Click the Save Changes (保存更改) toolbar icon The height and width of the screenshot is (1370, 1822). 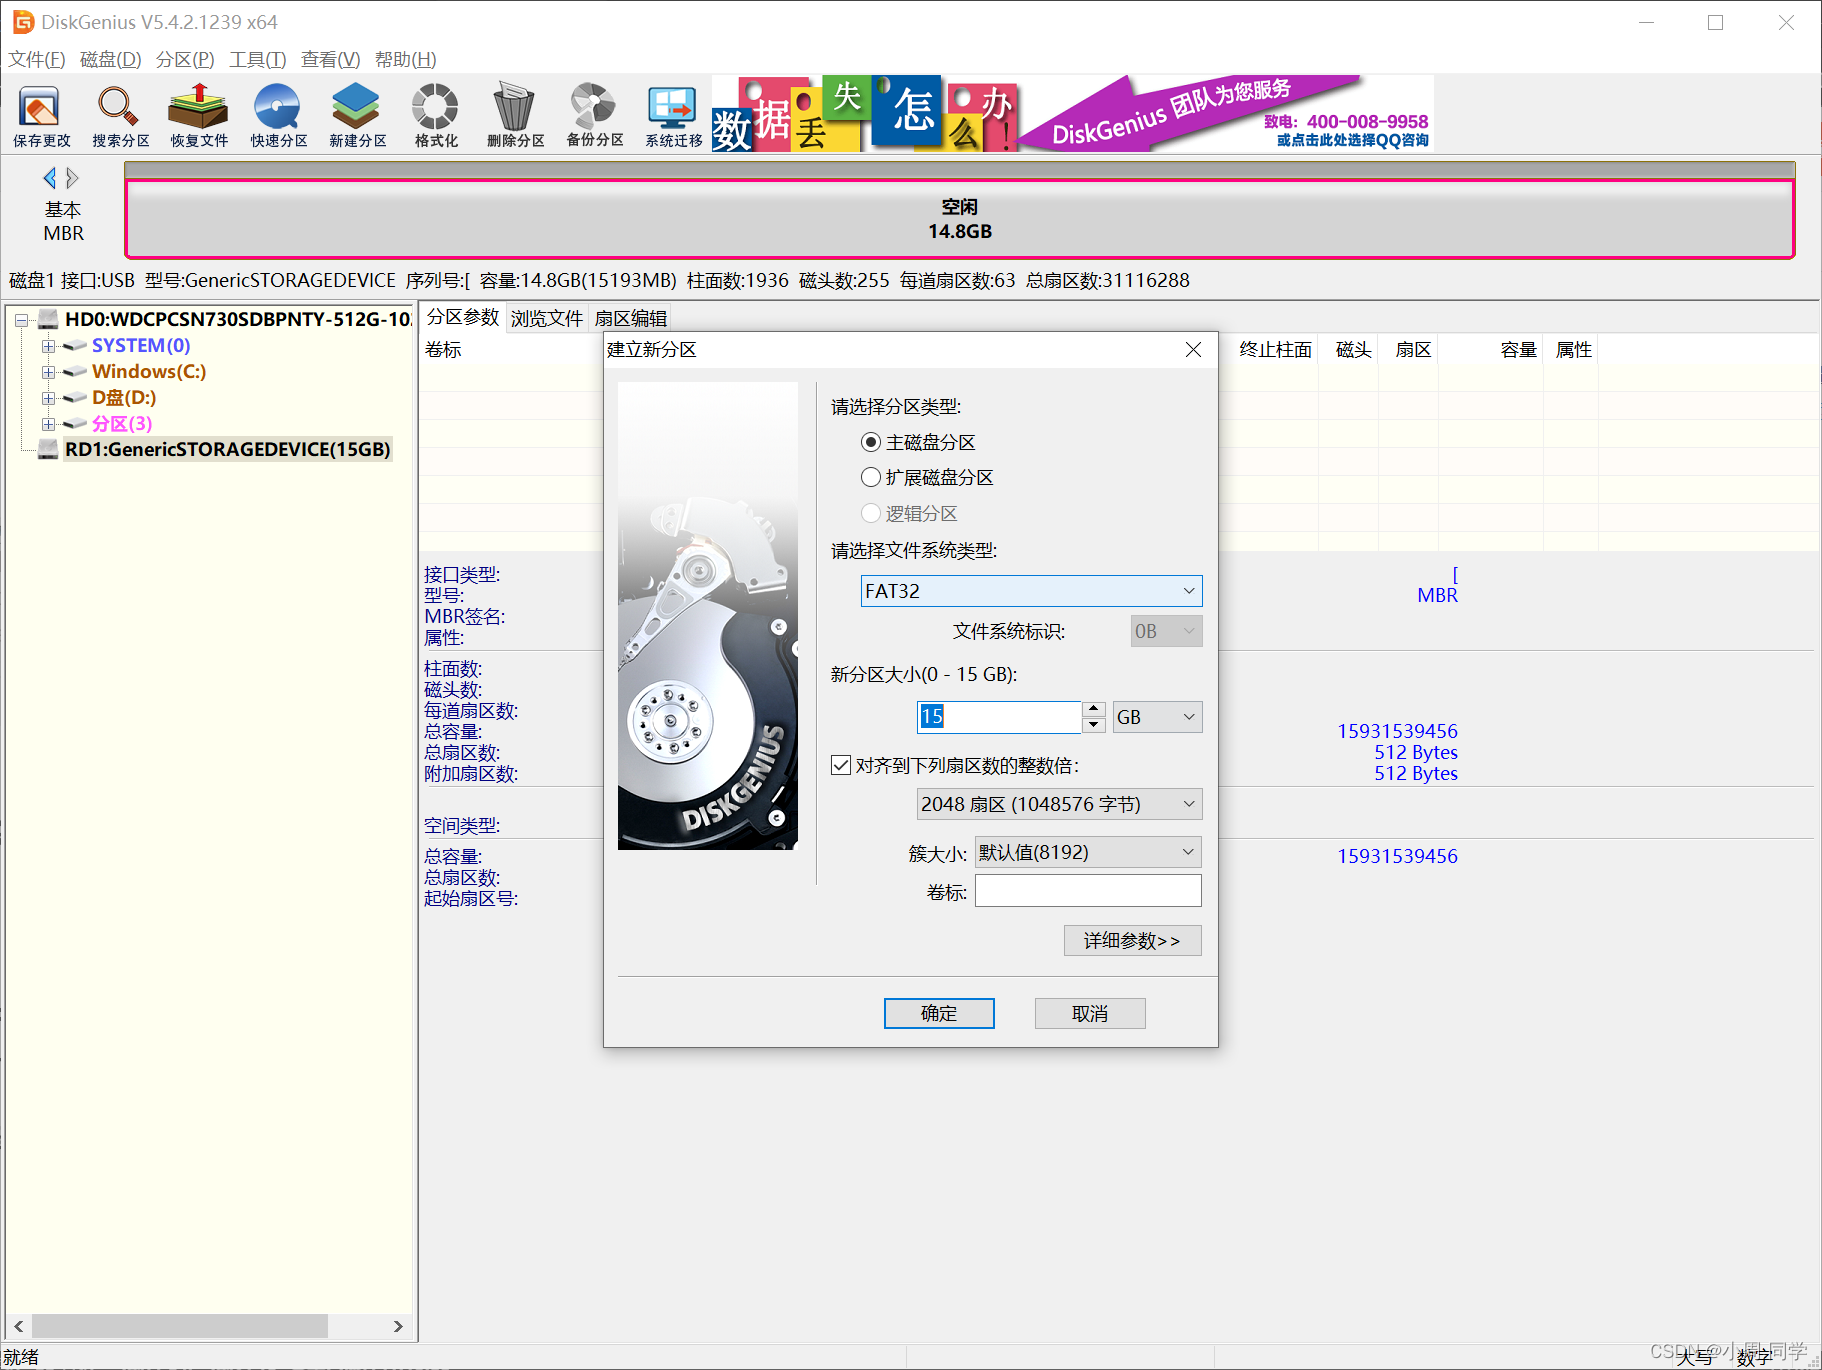[41, 116]
